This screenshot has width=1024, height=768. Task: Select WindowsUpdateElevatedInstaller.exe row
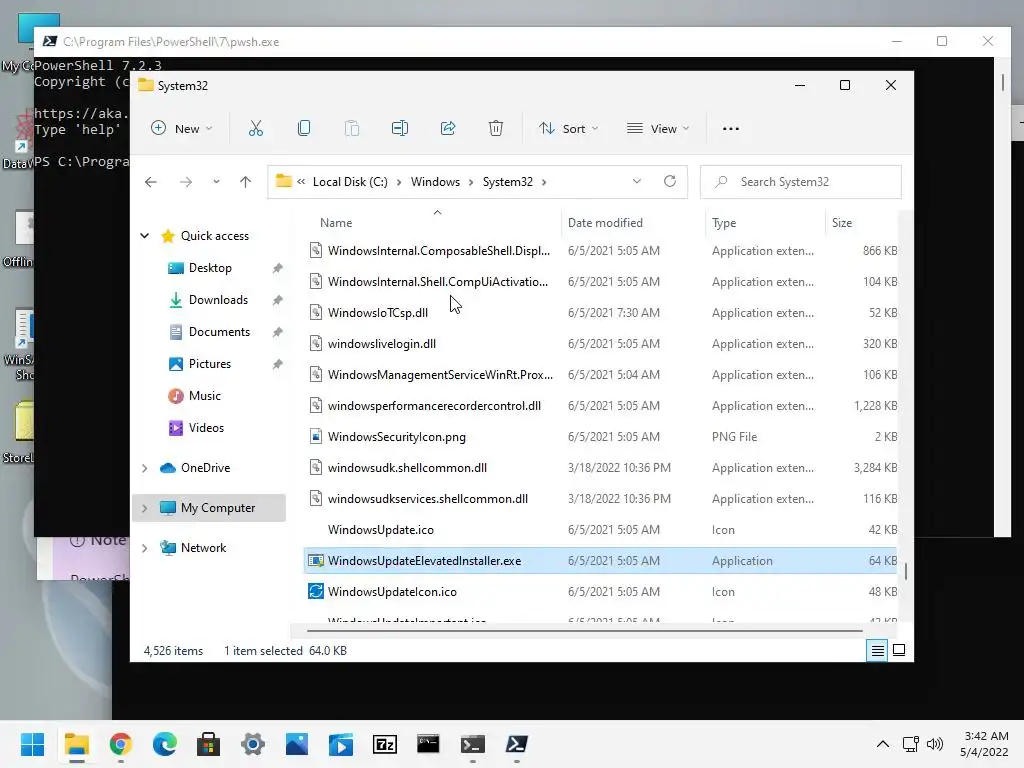(600, 561)
